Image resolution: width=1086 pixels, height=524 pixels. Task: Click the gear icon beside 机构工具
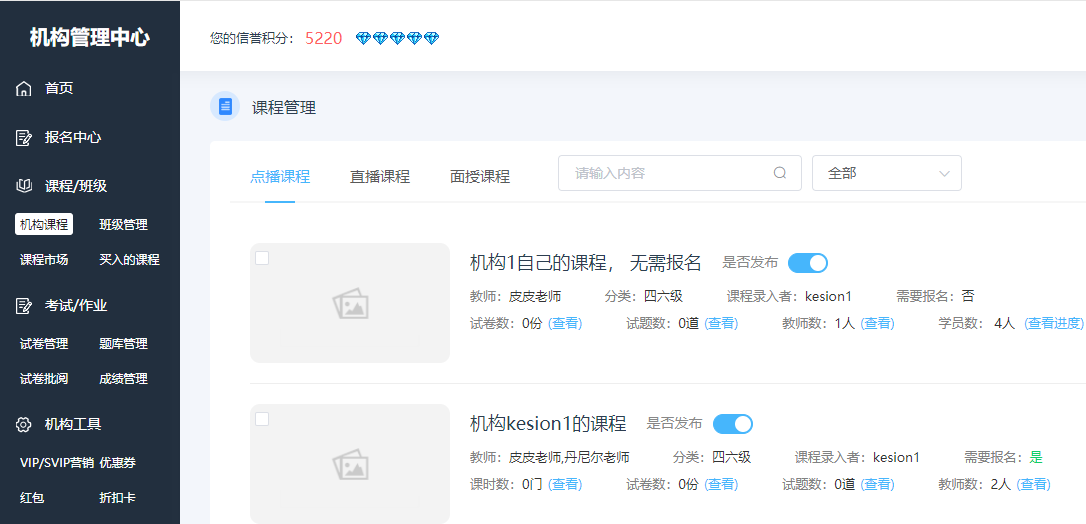[24, 425]
